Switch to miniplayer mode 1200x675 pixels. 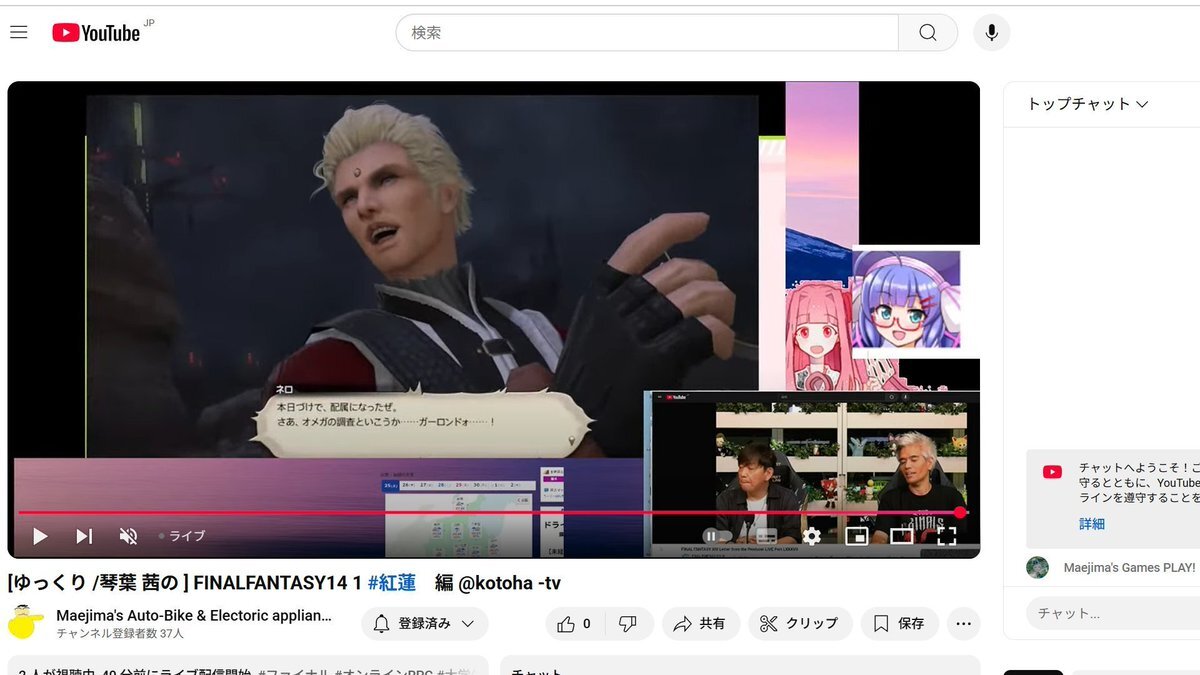click(x=857, y=536)
